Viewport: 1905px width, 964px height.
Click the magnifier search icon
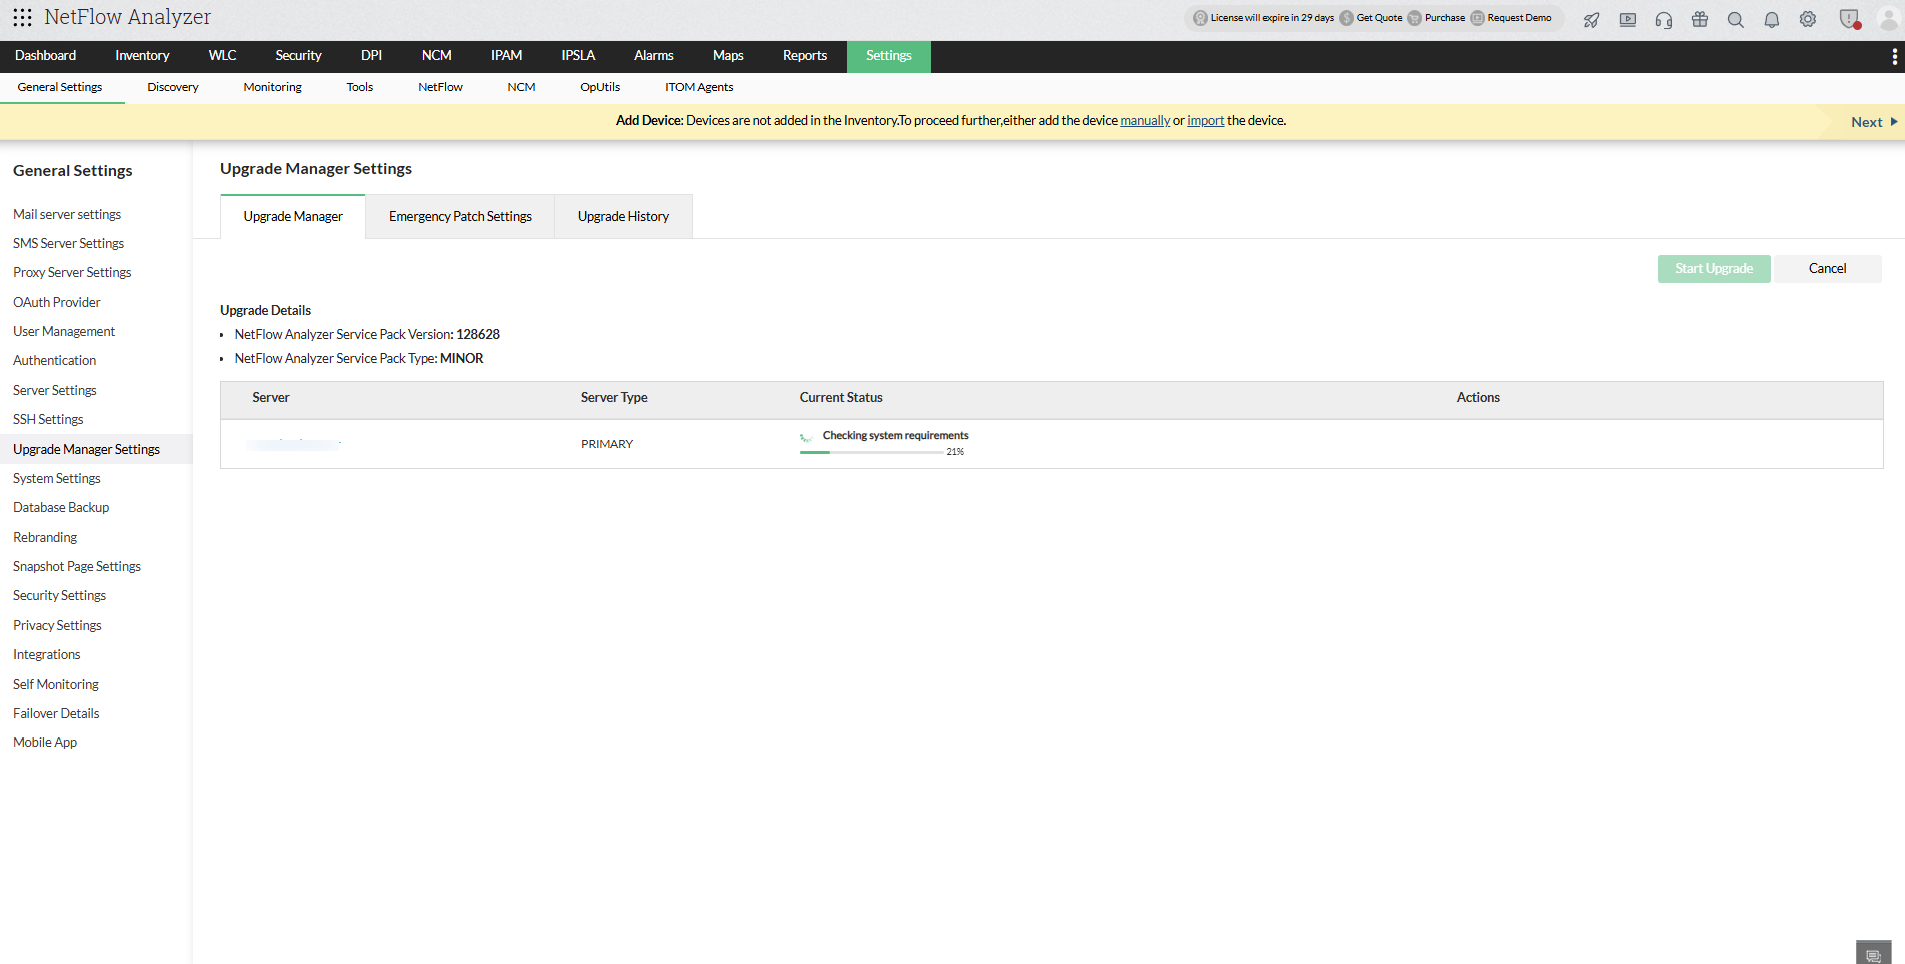coord(1736,19)
